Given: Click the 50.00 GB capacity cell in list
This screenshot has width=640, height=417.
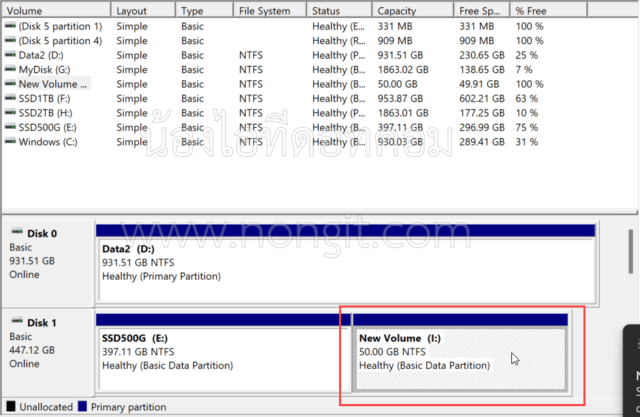Looking at the screenshot, I should 398,84.
